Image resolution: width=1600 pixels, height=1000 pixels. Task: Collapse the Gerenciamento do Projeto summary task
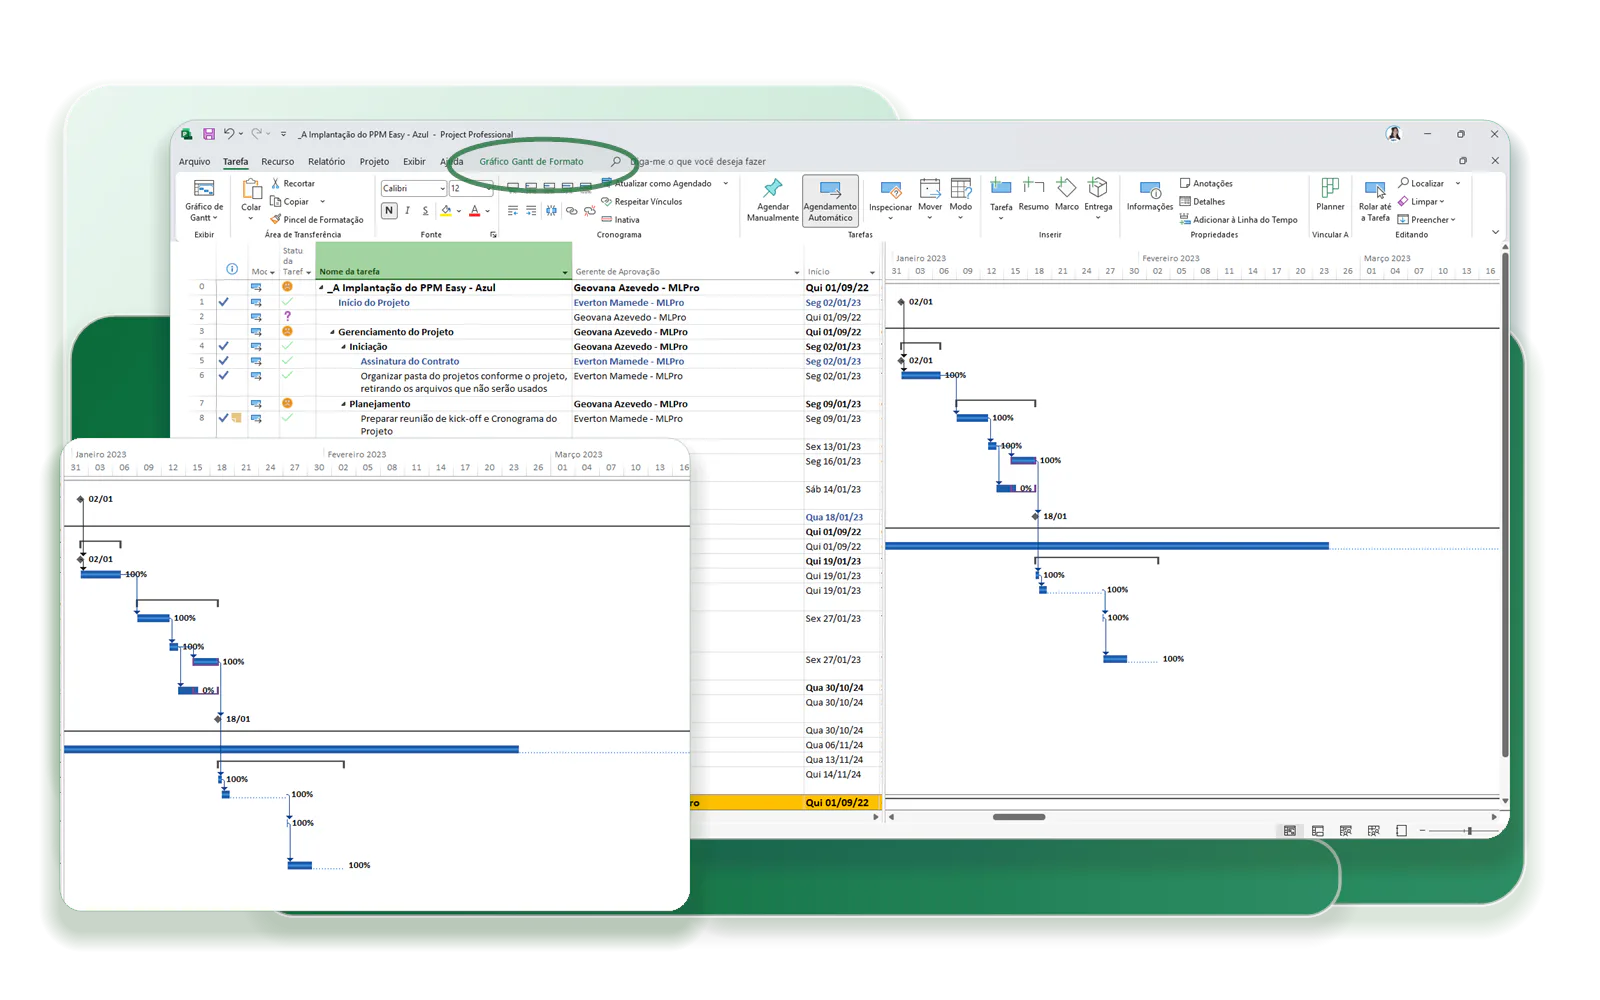[333, 332]
